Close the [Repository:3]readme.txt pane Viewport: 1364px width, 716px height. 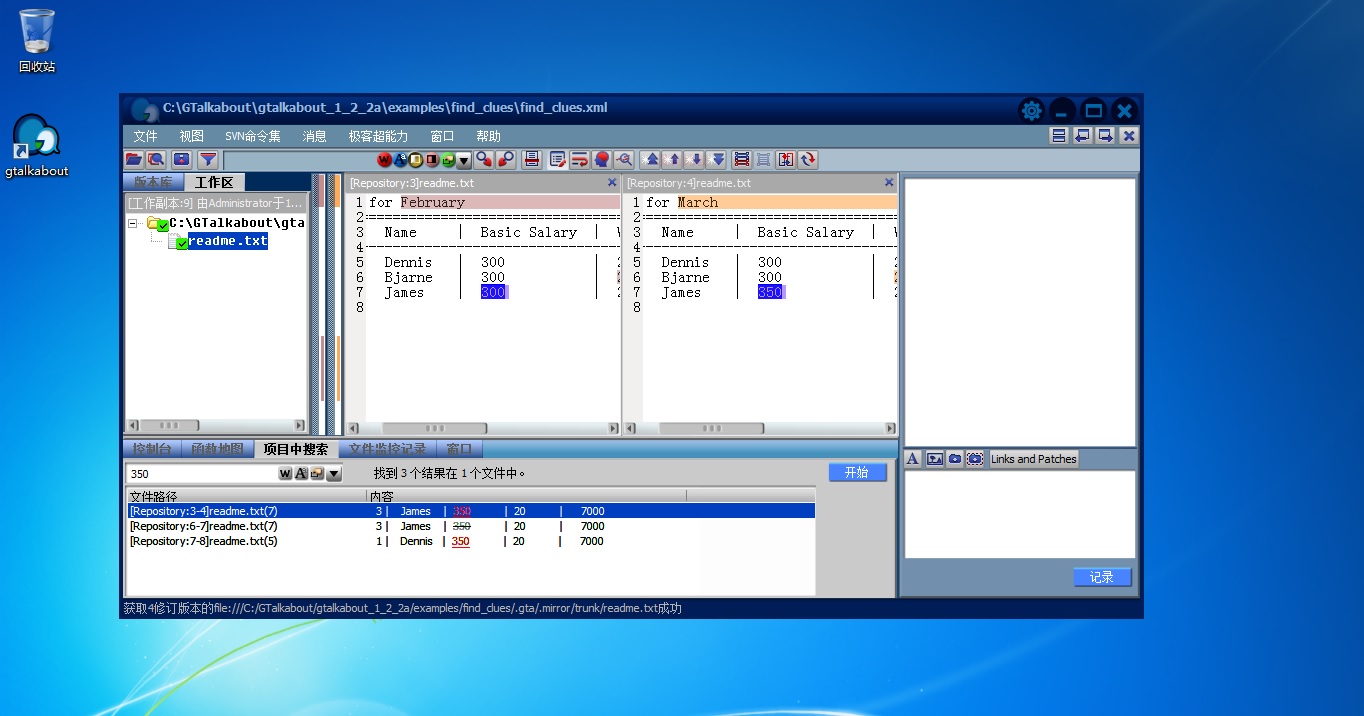click(612, 183)
